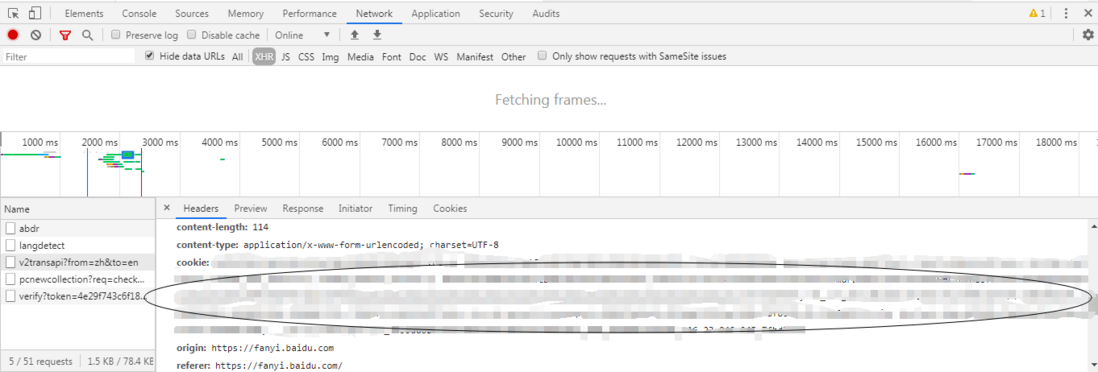Image resolution: width=1098 pixels, height=372 pixels.
Task: Toggle the red filter funnel icon
Action: coord(65,35)
